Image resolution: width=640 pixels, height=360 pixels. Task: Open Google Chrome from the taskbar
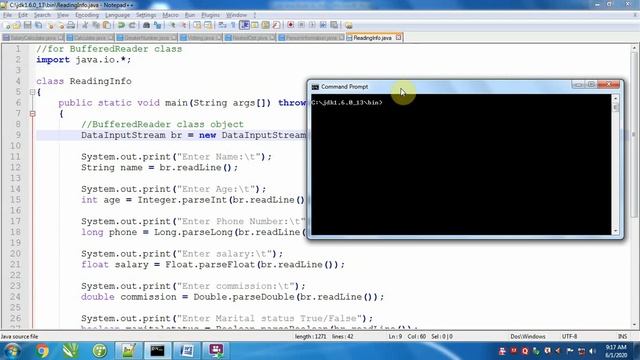coord(42,351)
